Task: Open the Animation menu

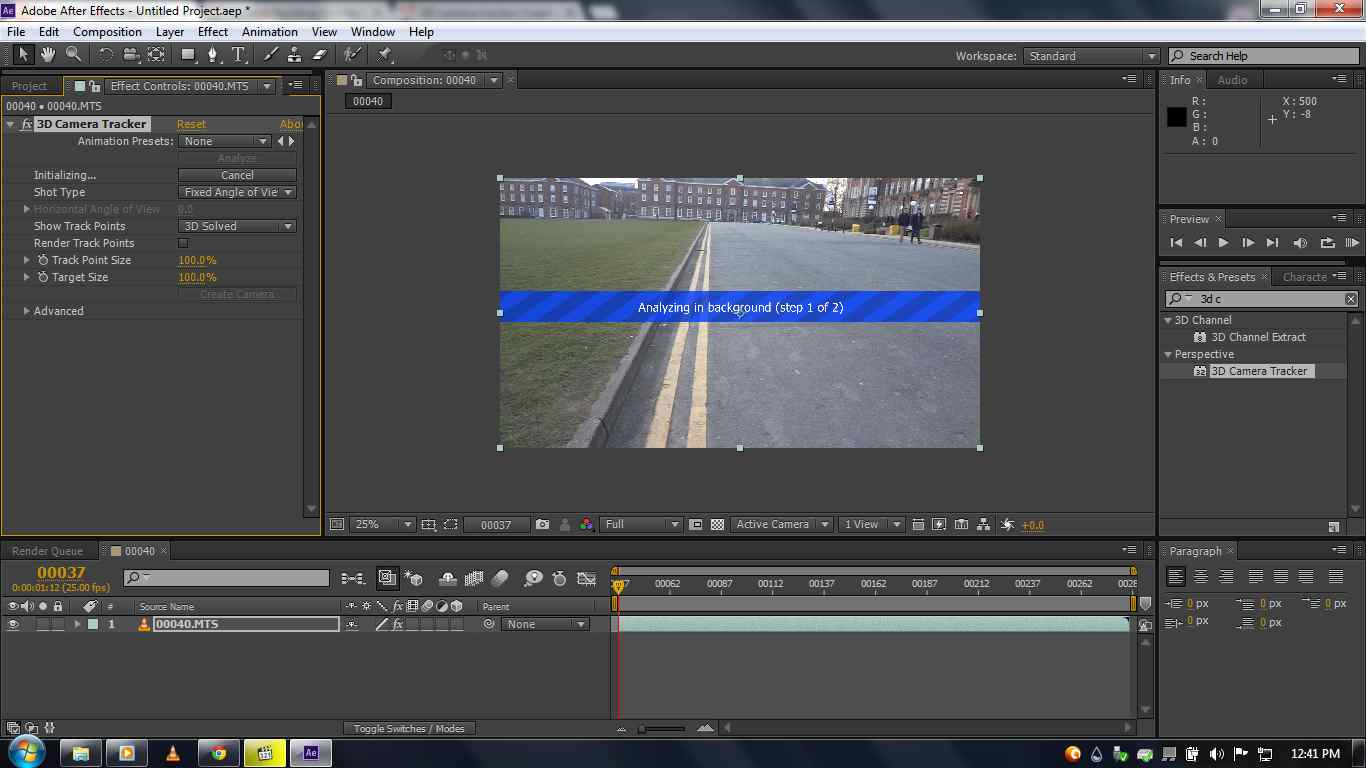Action: click(269, 32)
